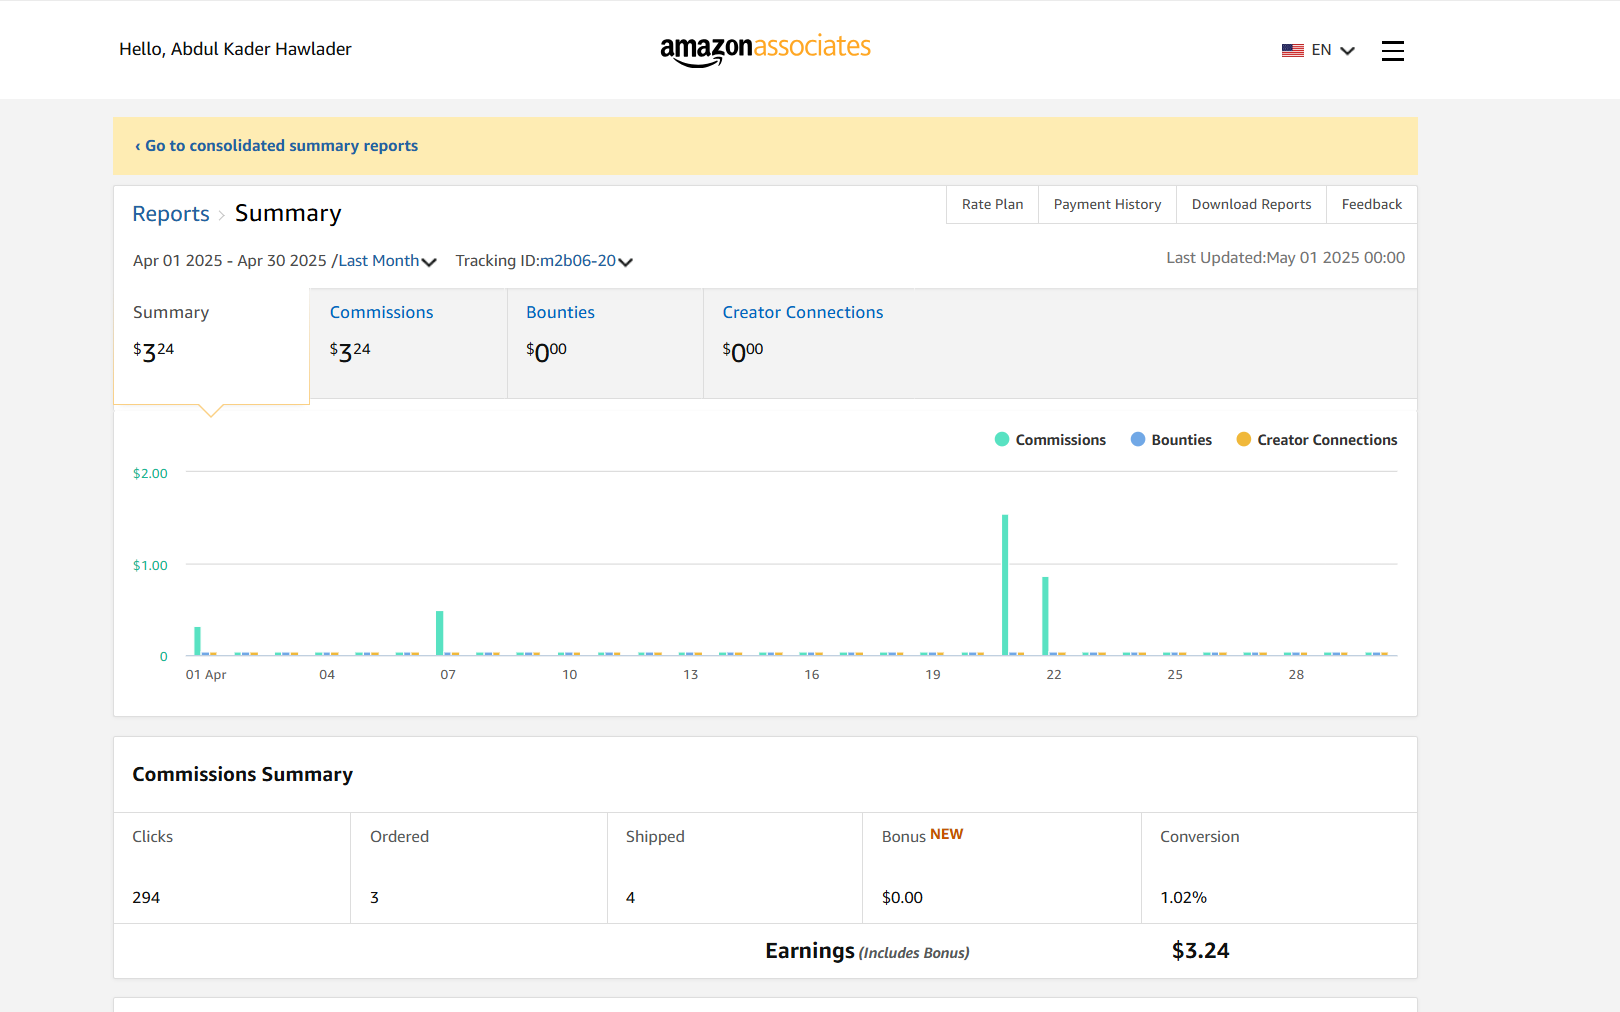Click the Ordered column header
Screen dimensions: 1620x1012
click(399, 837)
